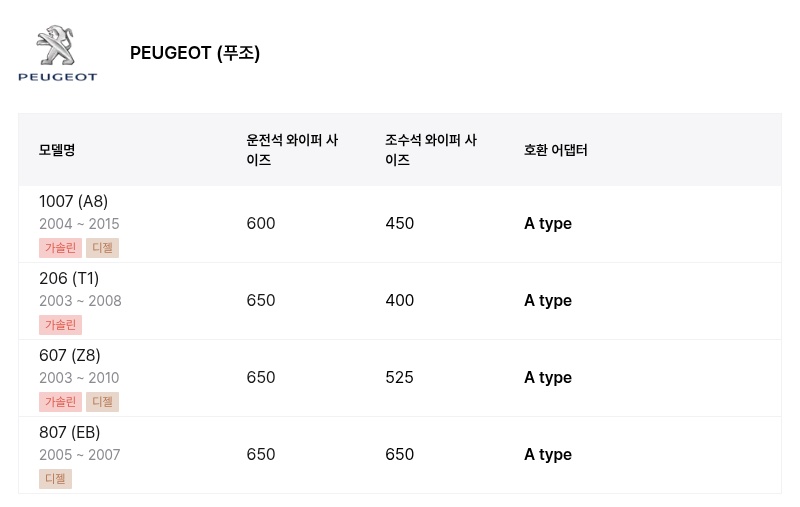Select A type adapter for 807 (EB)
This screenshot has height=507, width=800.
pos(548,455)
